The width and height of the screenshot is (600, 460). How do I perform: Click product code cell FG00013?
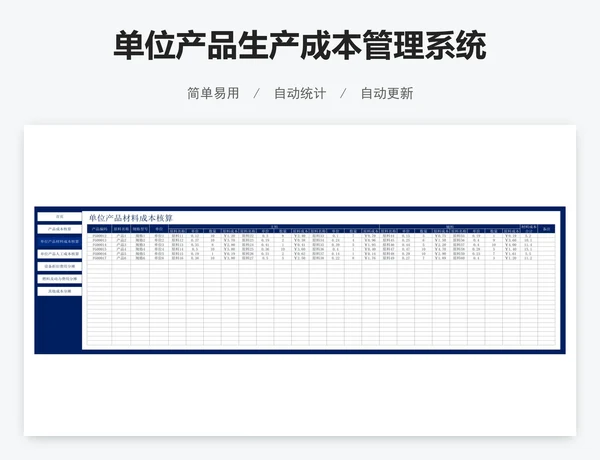[x=99, y=240]
